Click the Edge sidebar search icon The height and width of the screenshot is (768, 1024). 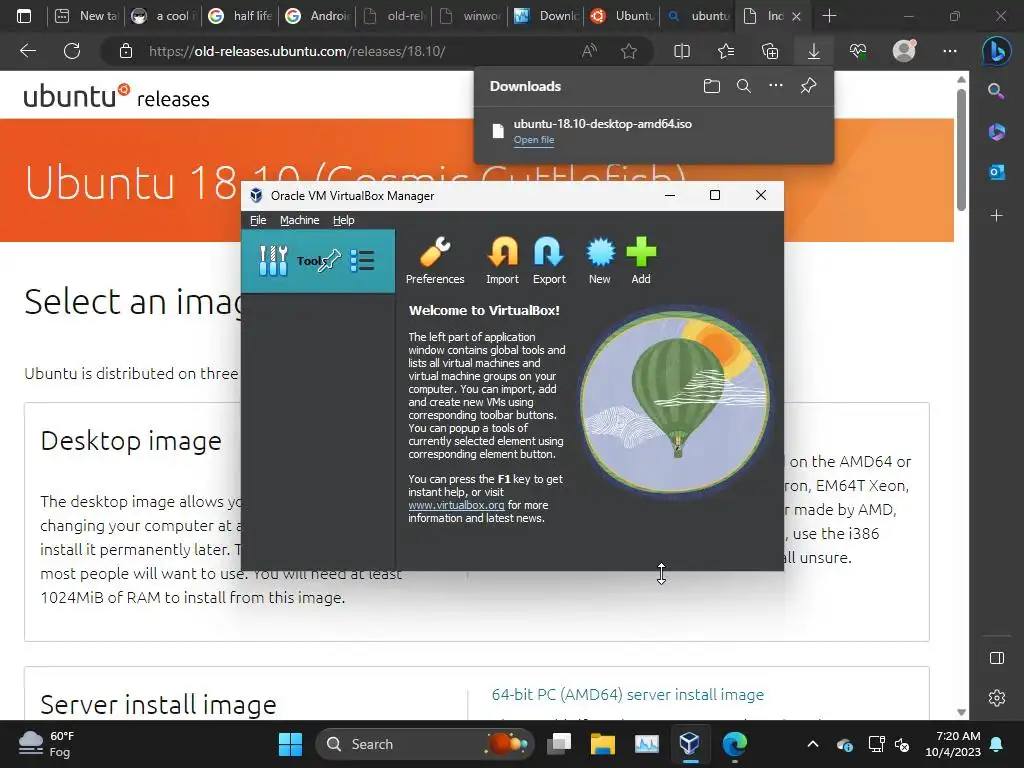[x=996, y=91]
